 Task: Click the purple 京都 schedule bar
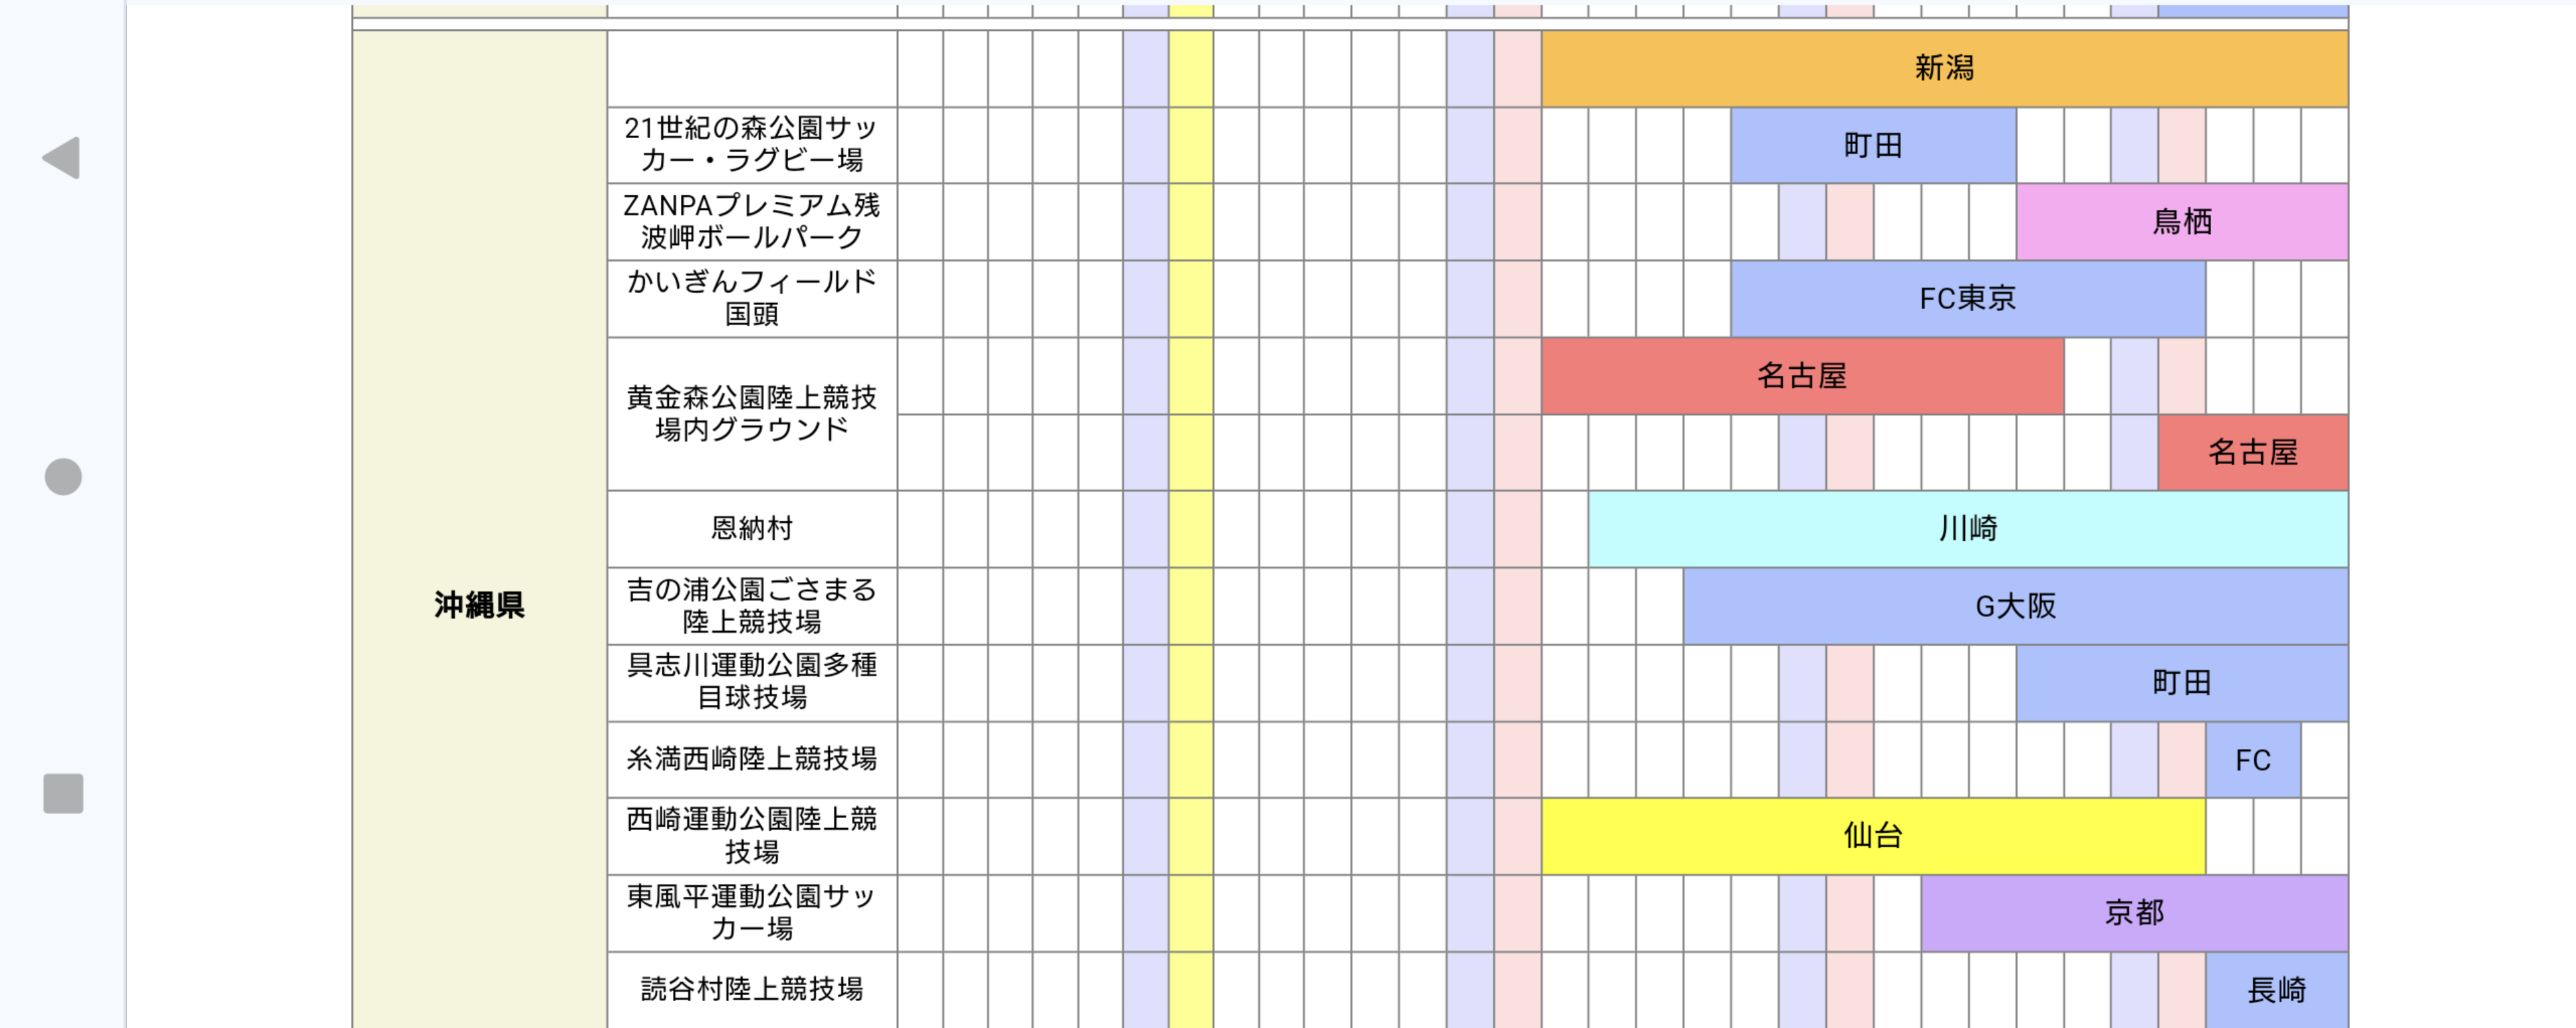(x=2134, y=913)
